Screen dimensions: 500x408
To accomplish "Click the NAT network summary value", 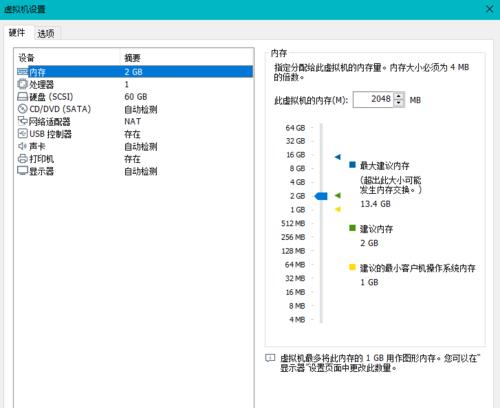I will pos(133,121).
